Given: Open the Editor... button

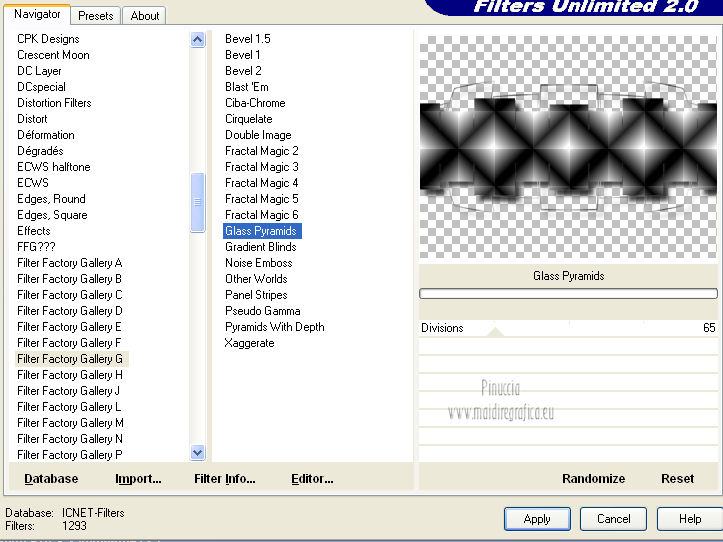Looking at the screenshot, I should [312, 479].
